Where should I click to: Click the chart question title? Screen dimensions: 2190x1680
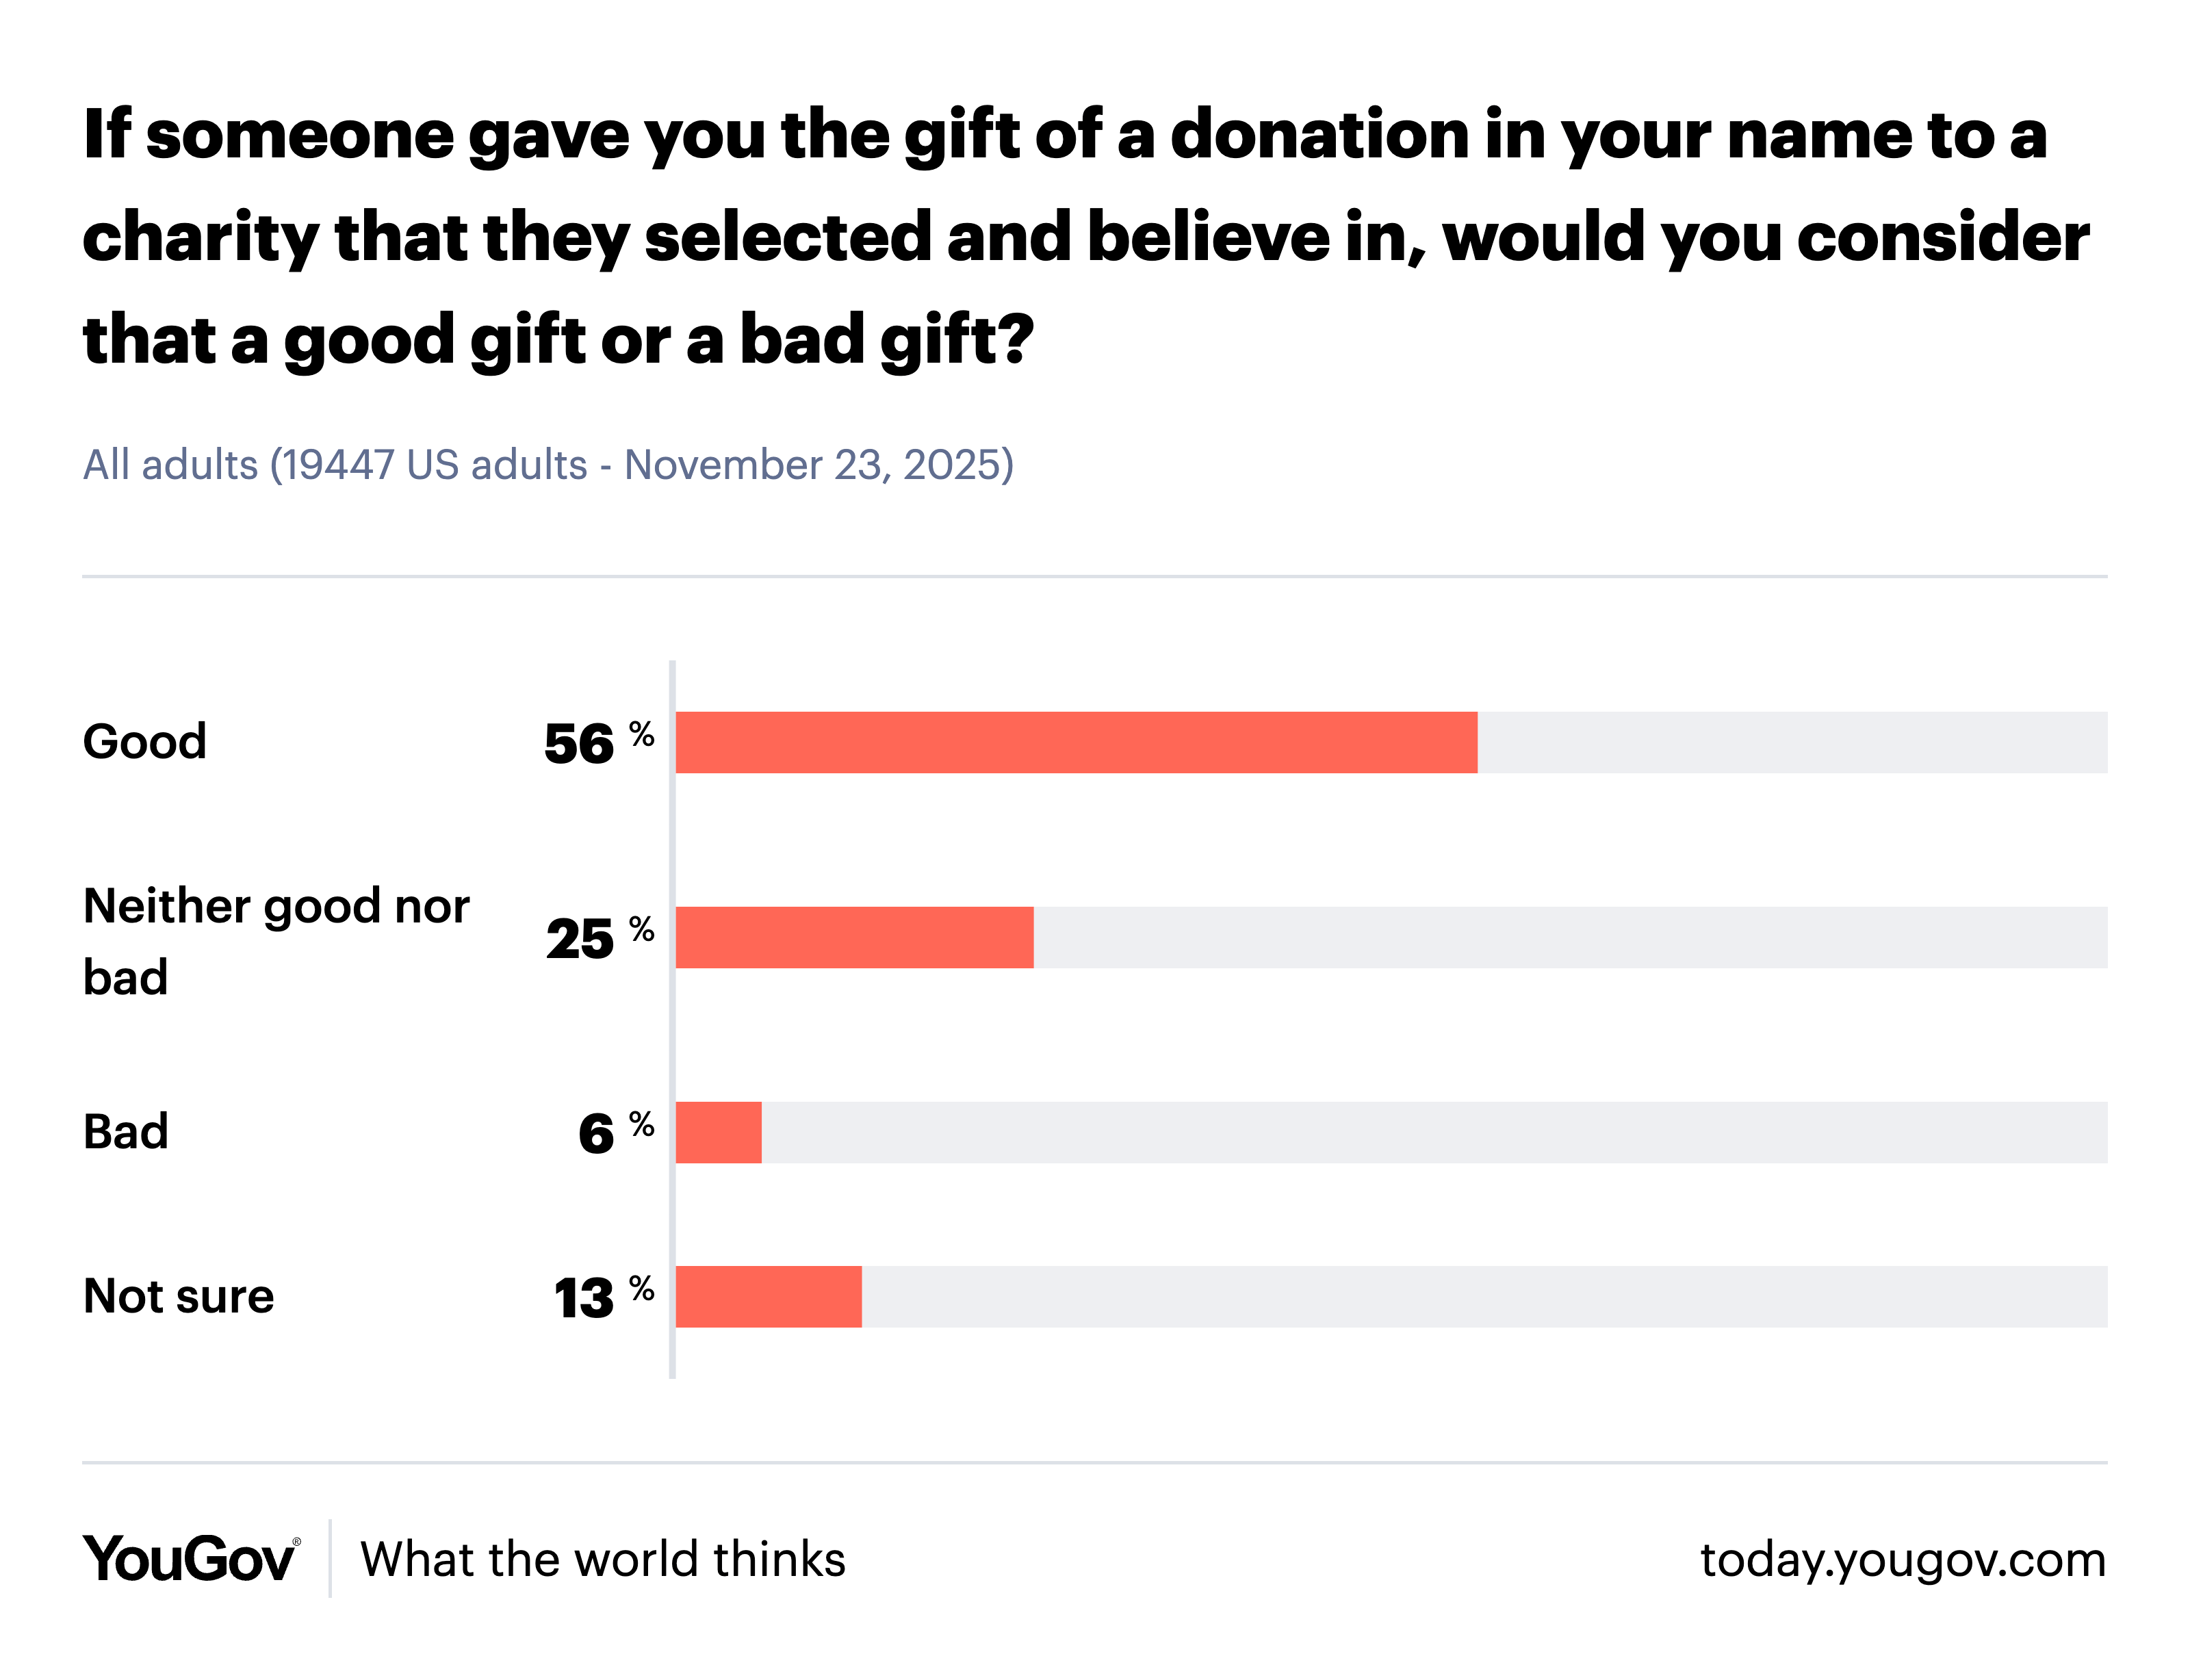tap(1085, 237)
